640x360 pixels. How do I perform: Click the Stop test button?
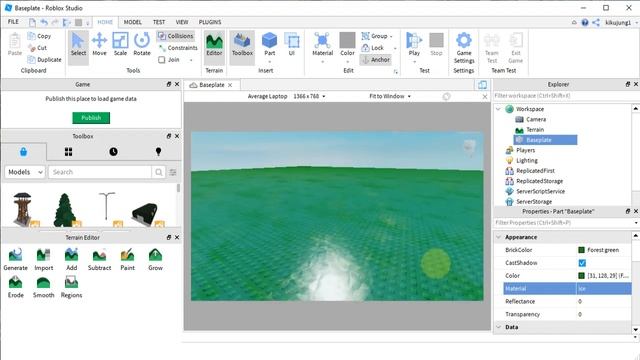pyautogui.click(x=436, y=44)
